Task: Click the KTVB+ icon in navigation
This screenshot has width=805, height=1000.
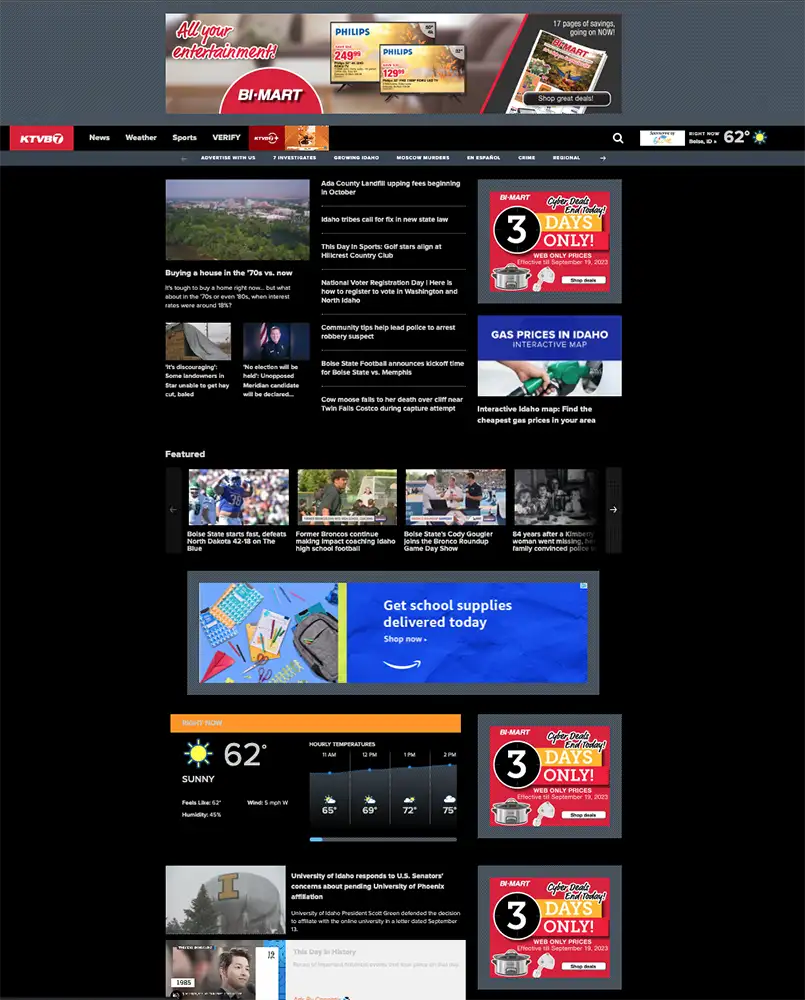Action: tap(266, 138)
